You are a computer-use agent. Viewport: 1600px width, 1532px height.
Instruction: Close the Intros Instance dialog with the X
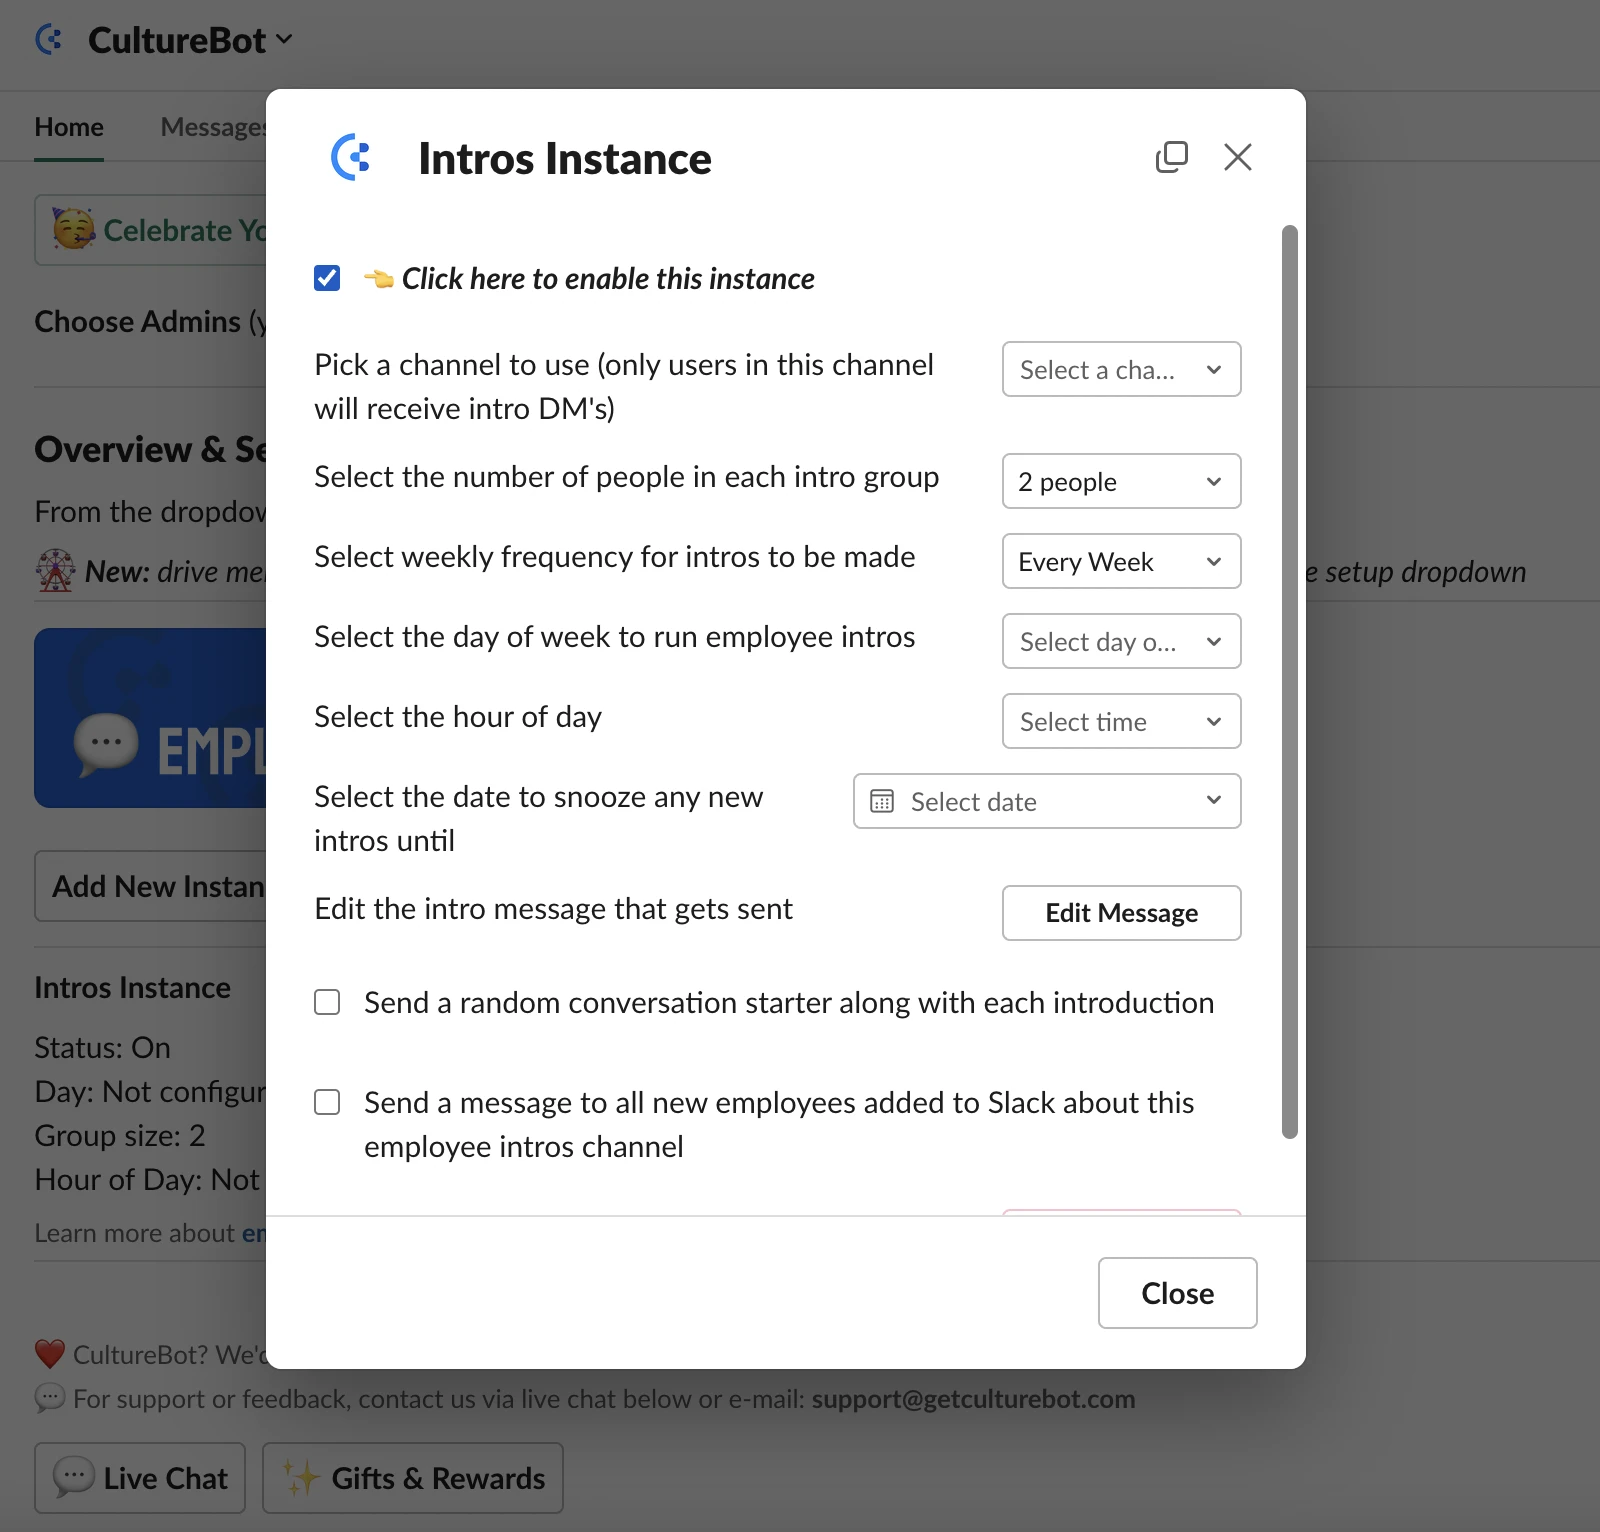pos(1238,157)
